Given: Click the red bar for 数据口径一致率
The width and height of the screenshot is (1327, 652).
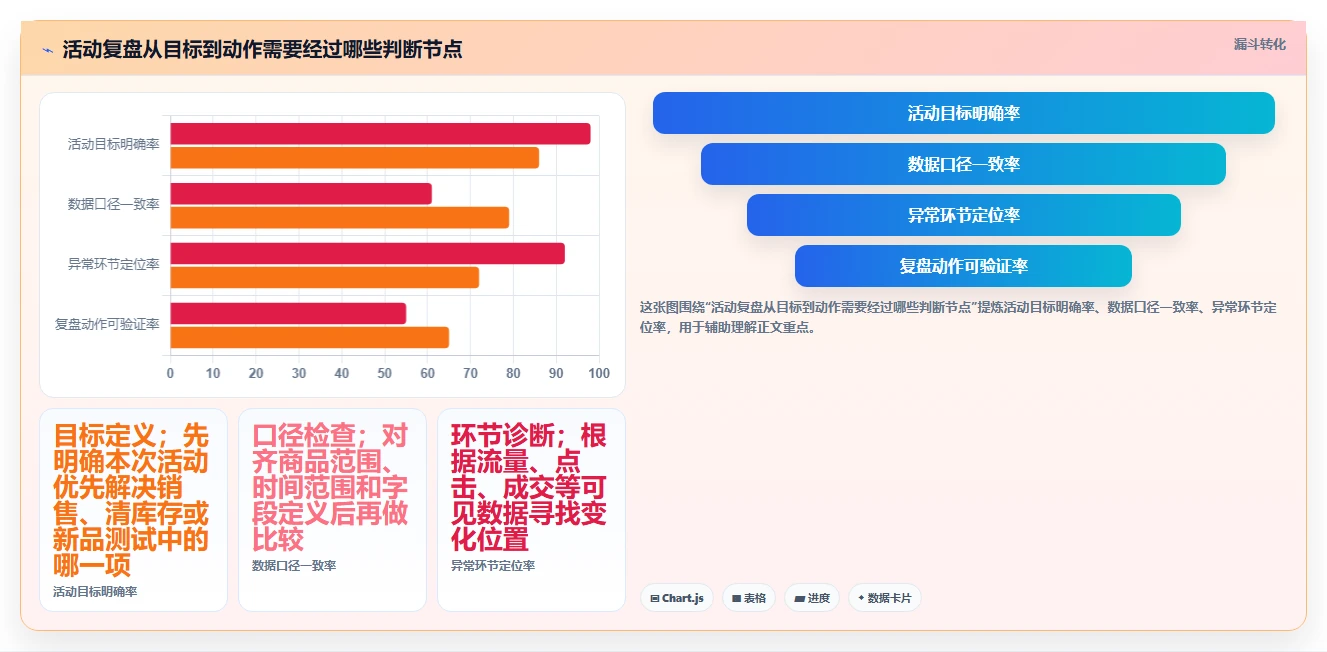Looking at the screenshot, I should (x=301, y=194).
